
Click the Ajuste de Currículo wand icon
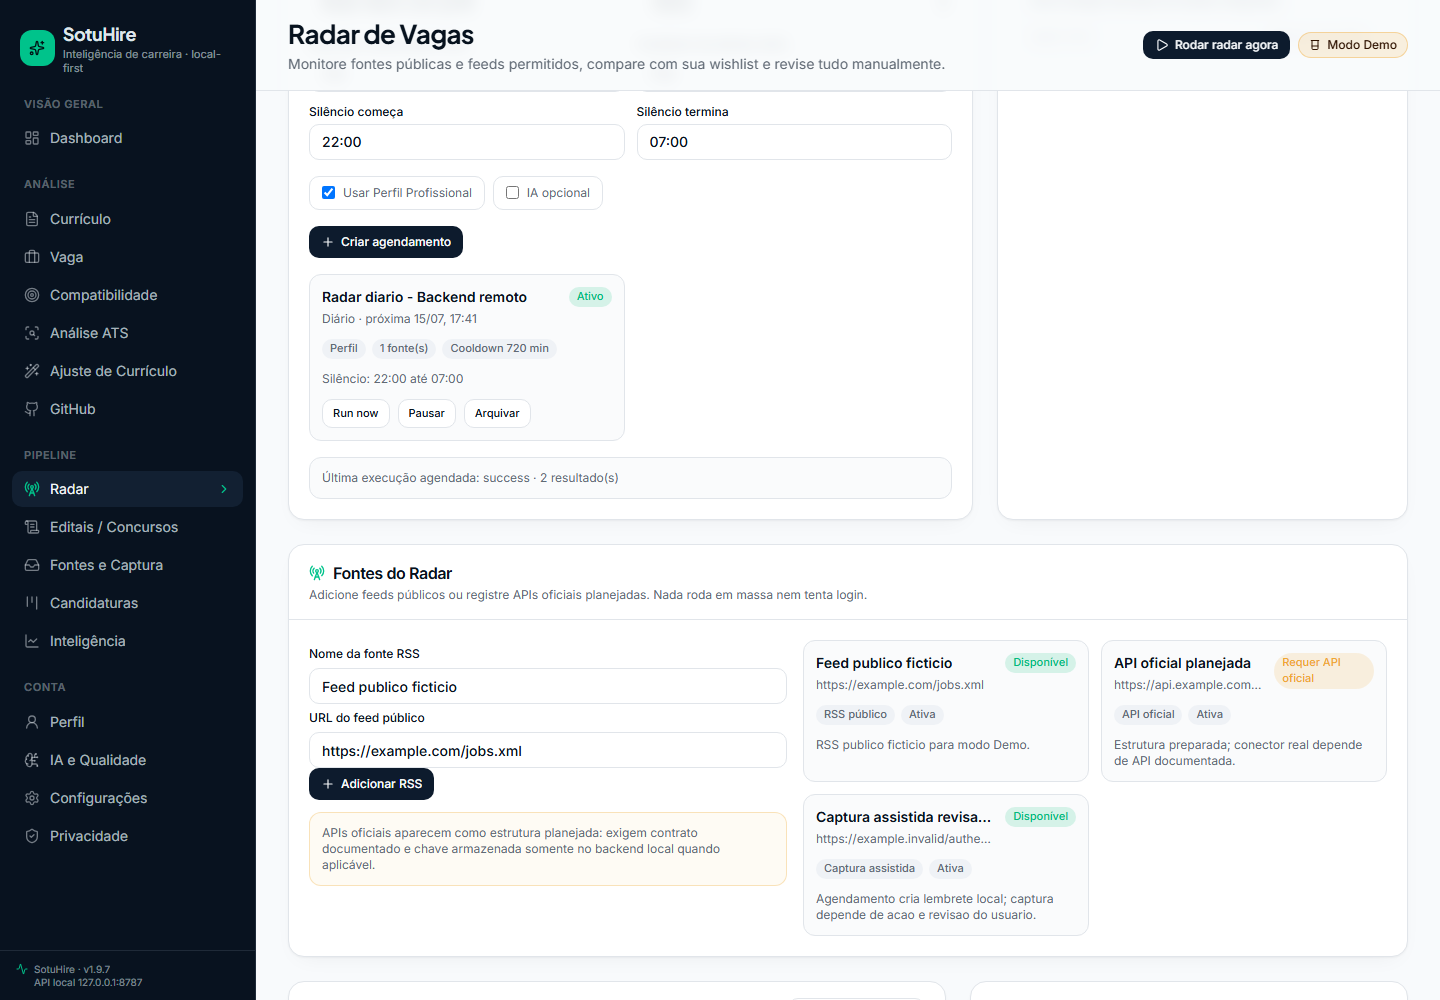pos(32,371)
